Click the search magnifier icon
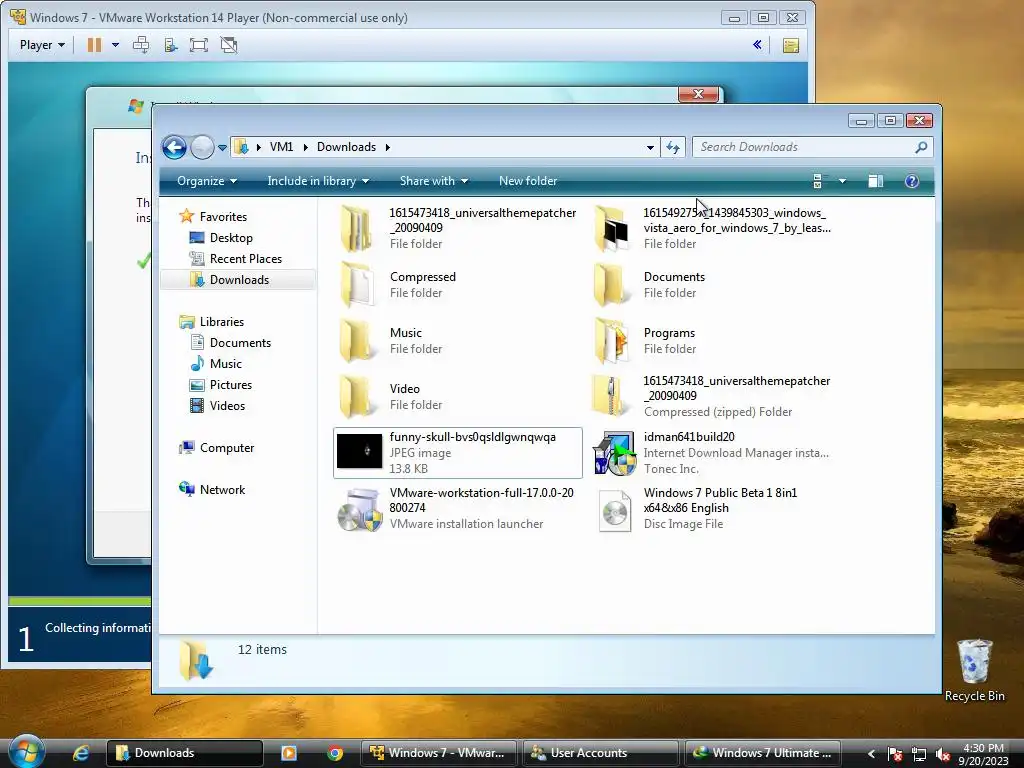 click(921, 147)
